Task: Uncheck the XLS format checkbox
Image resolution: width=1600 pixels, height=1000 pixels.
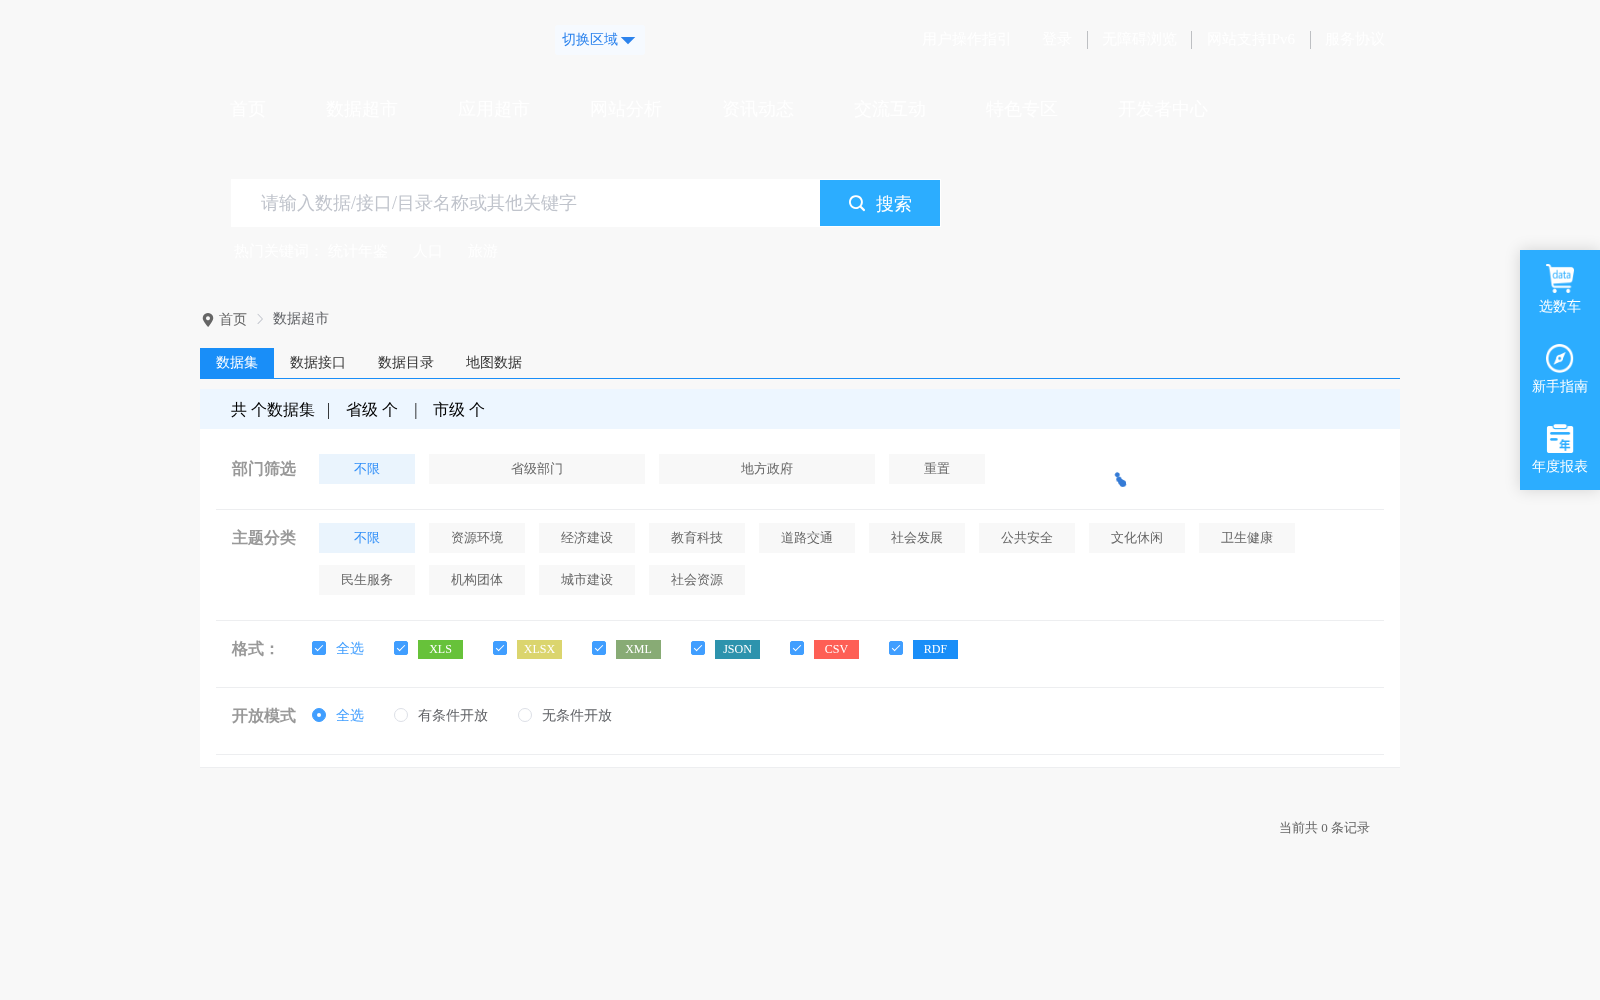Action: (401, 648)
